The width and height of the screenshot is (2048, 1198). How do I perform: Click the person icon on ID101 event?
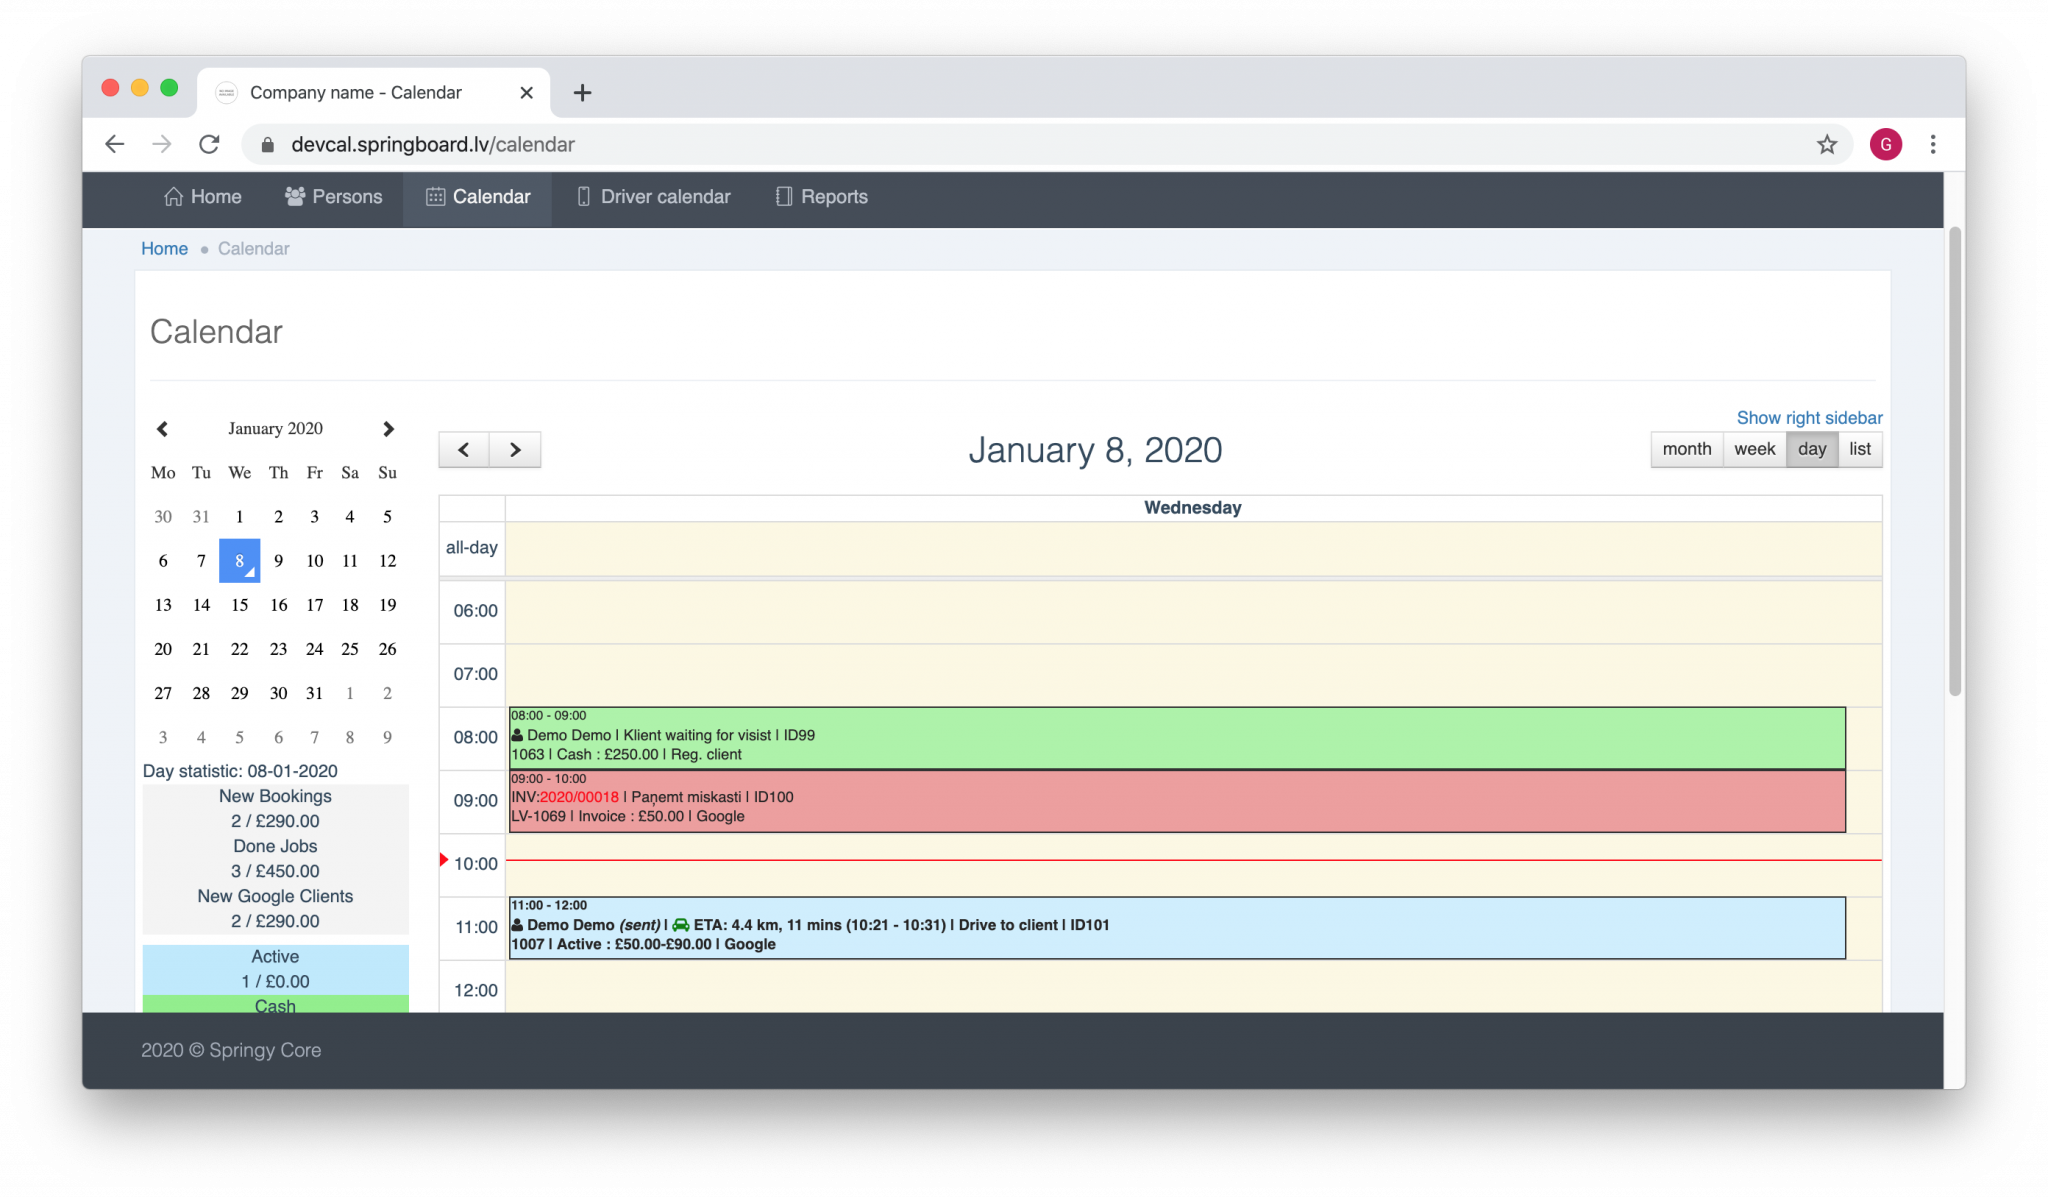[517, 925]
